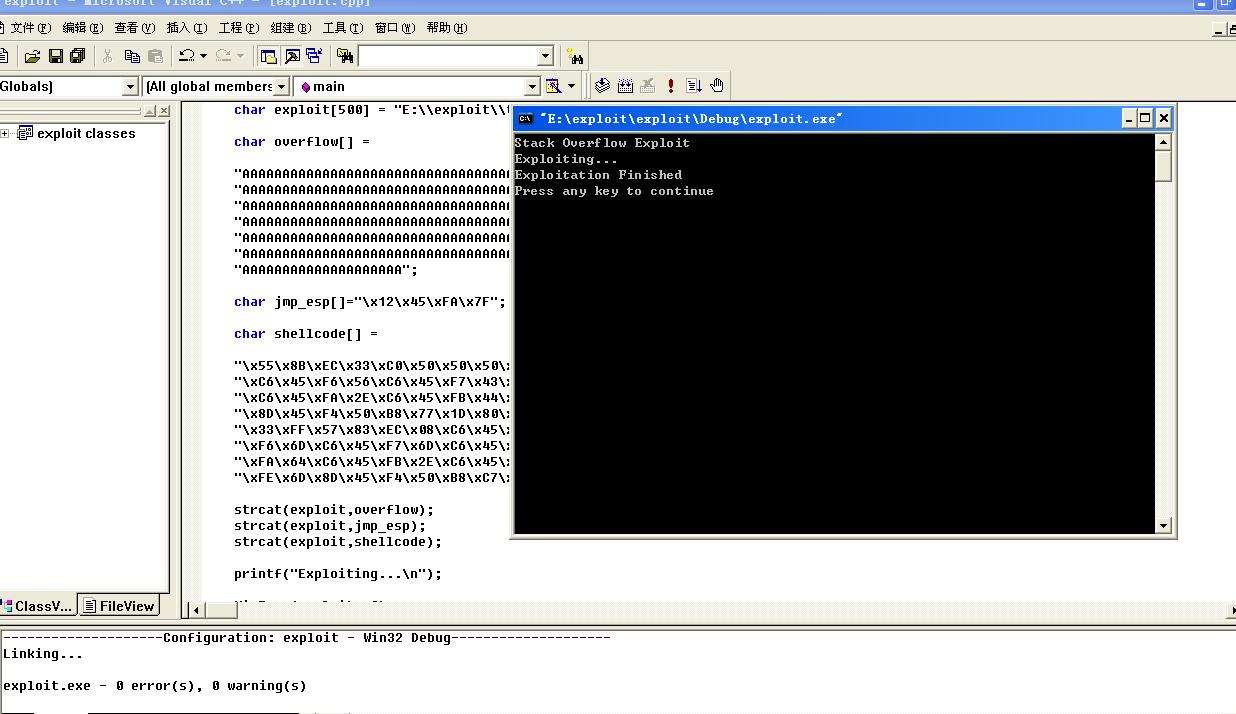1236x714 pixels.
Task: Click the Search icon right of the find box
Action: click(x=575, y=56)
